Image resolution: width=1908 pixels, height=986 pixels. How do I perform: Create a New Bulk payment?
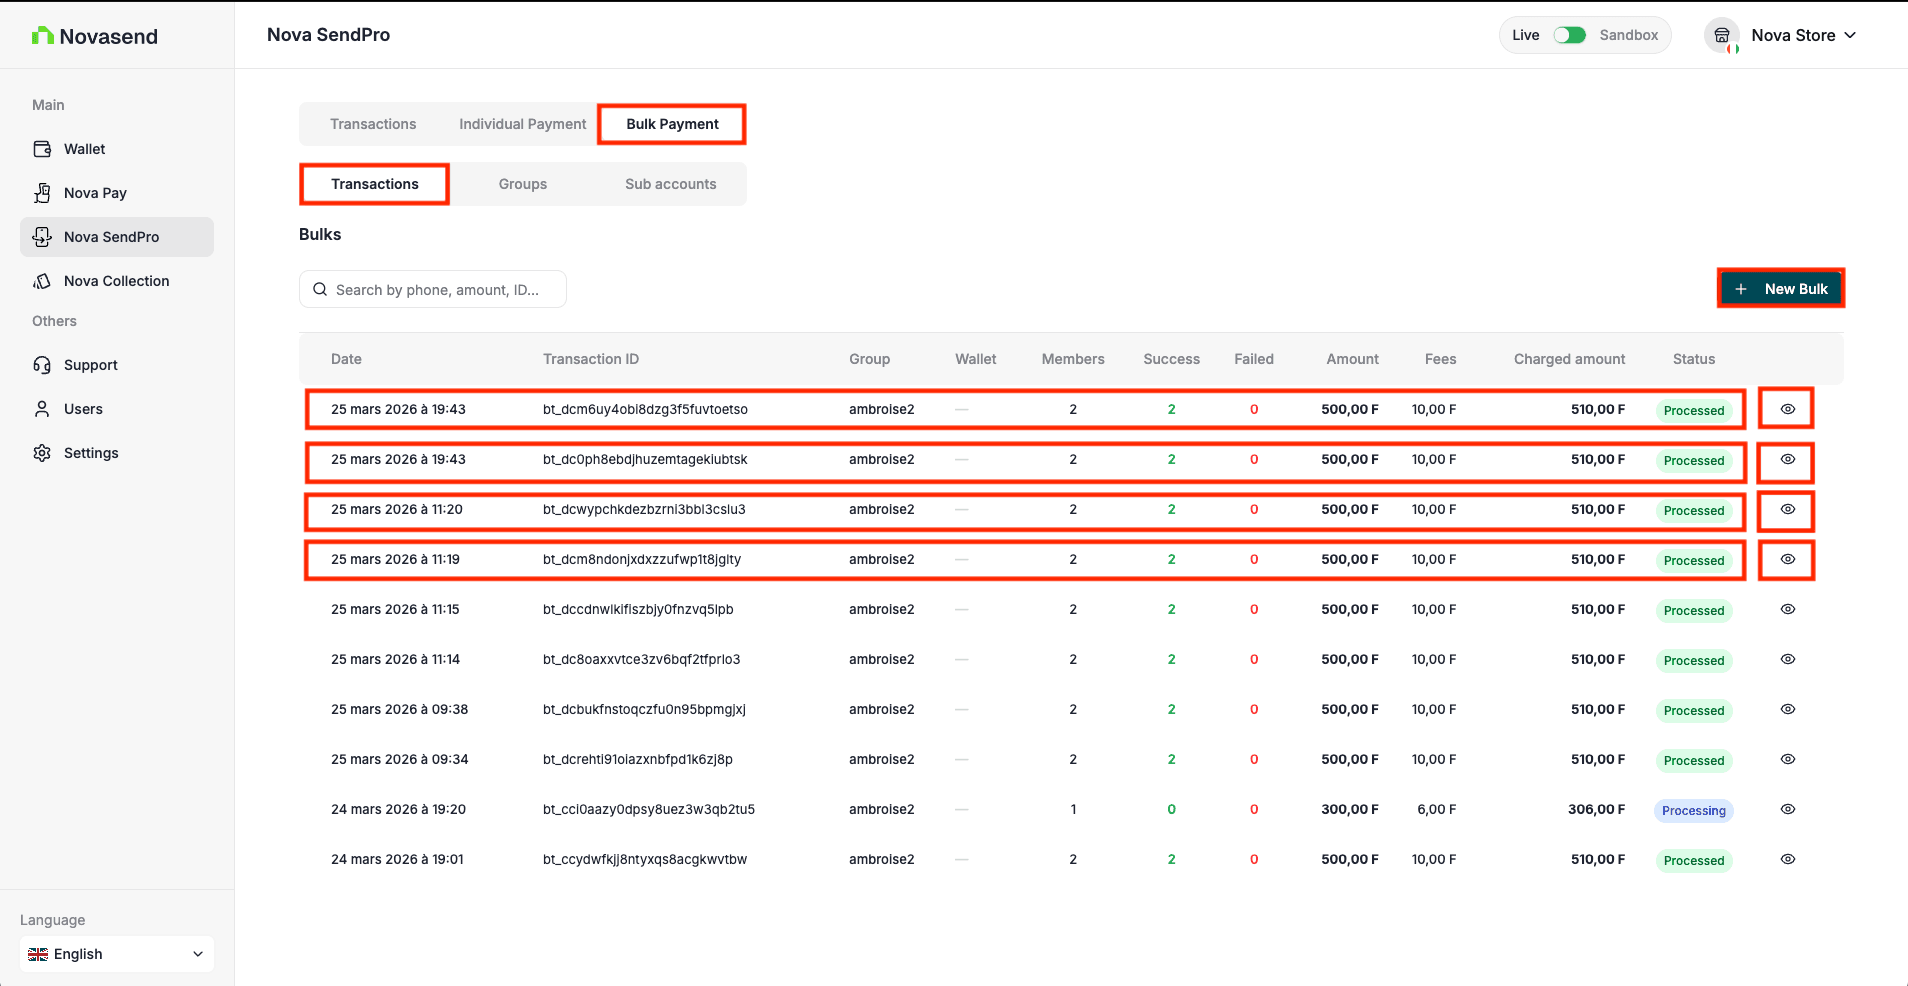click(x=1781, y=288)
